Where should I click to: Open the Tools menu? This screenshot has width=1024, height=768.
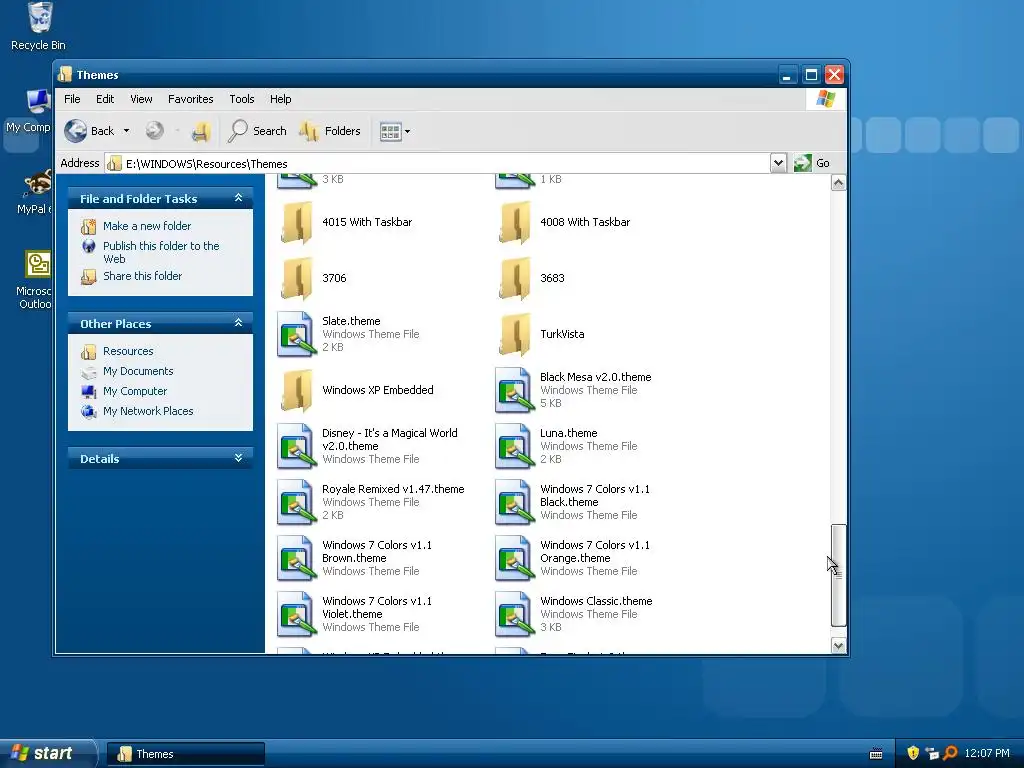[x=242, y=99]
